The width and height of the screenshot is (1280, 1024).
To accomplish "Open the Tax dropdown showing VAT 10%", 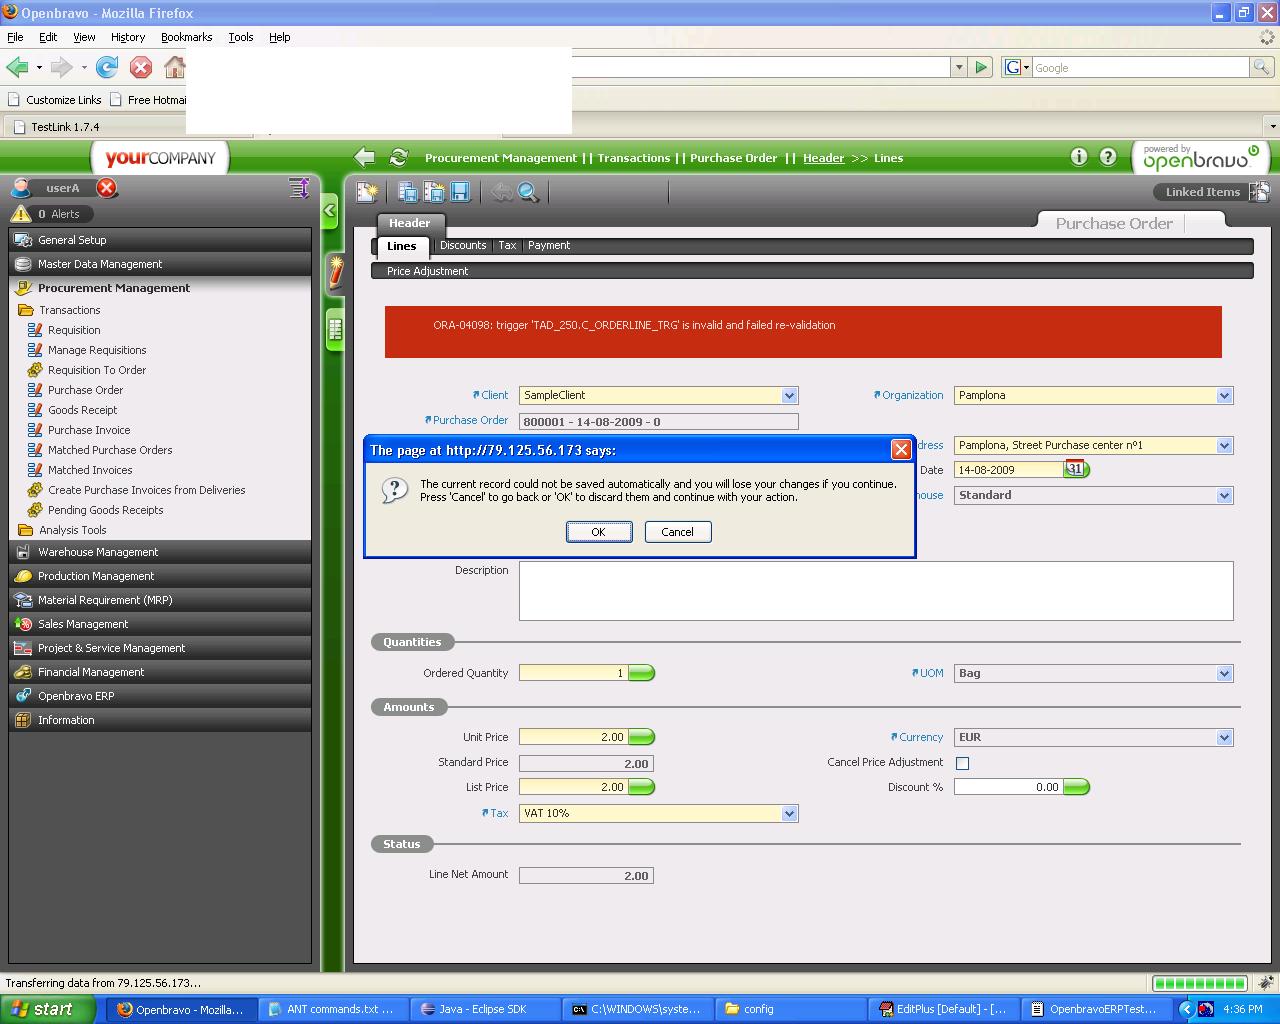I will click(789, 814).
